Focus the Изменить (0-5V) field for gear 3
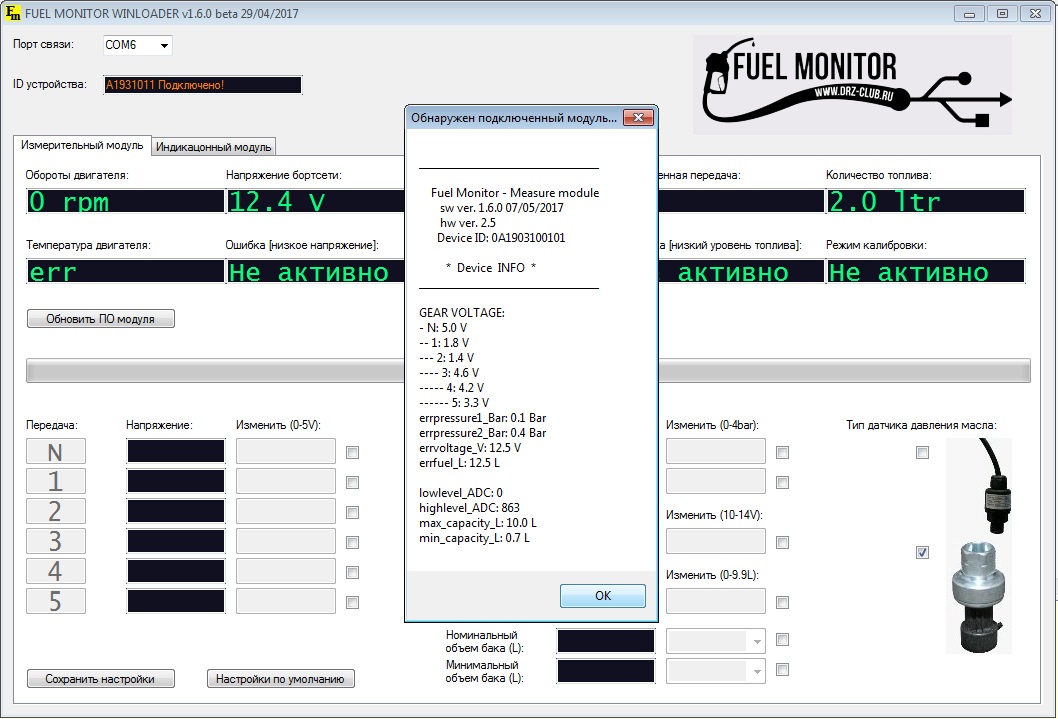The height and width of the screenshot is (719, 1058). pyautogui.click(x=285, y=541)
